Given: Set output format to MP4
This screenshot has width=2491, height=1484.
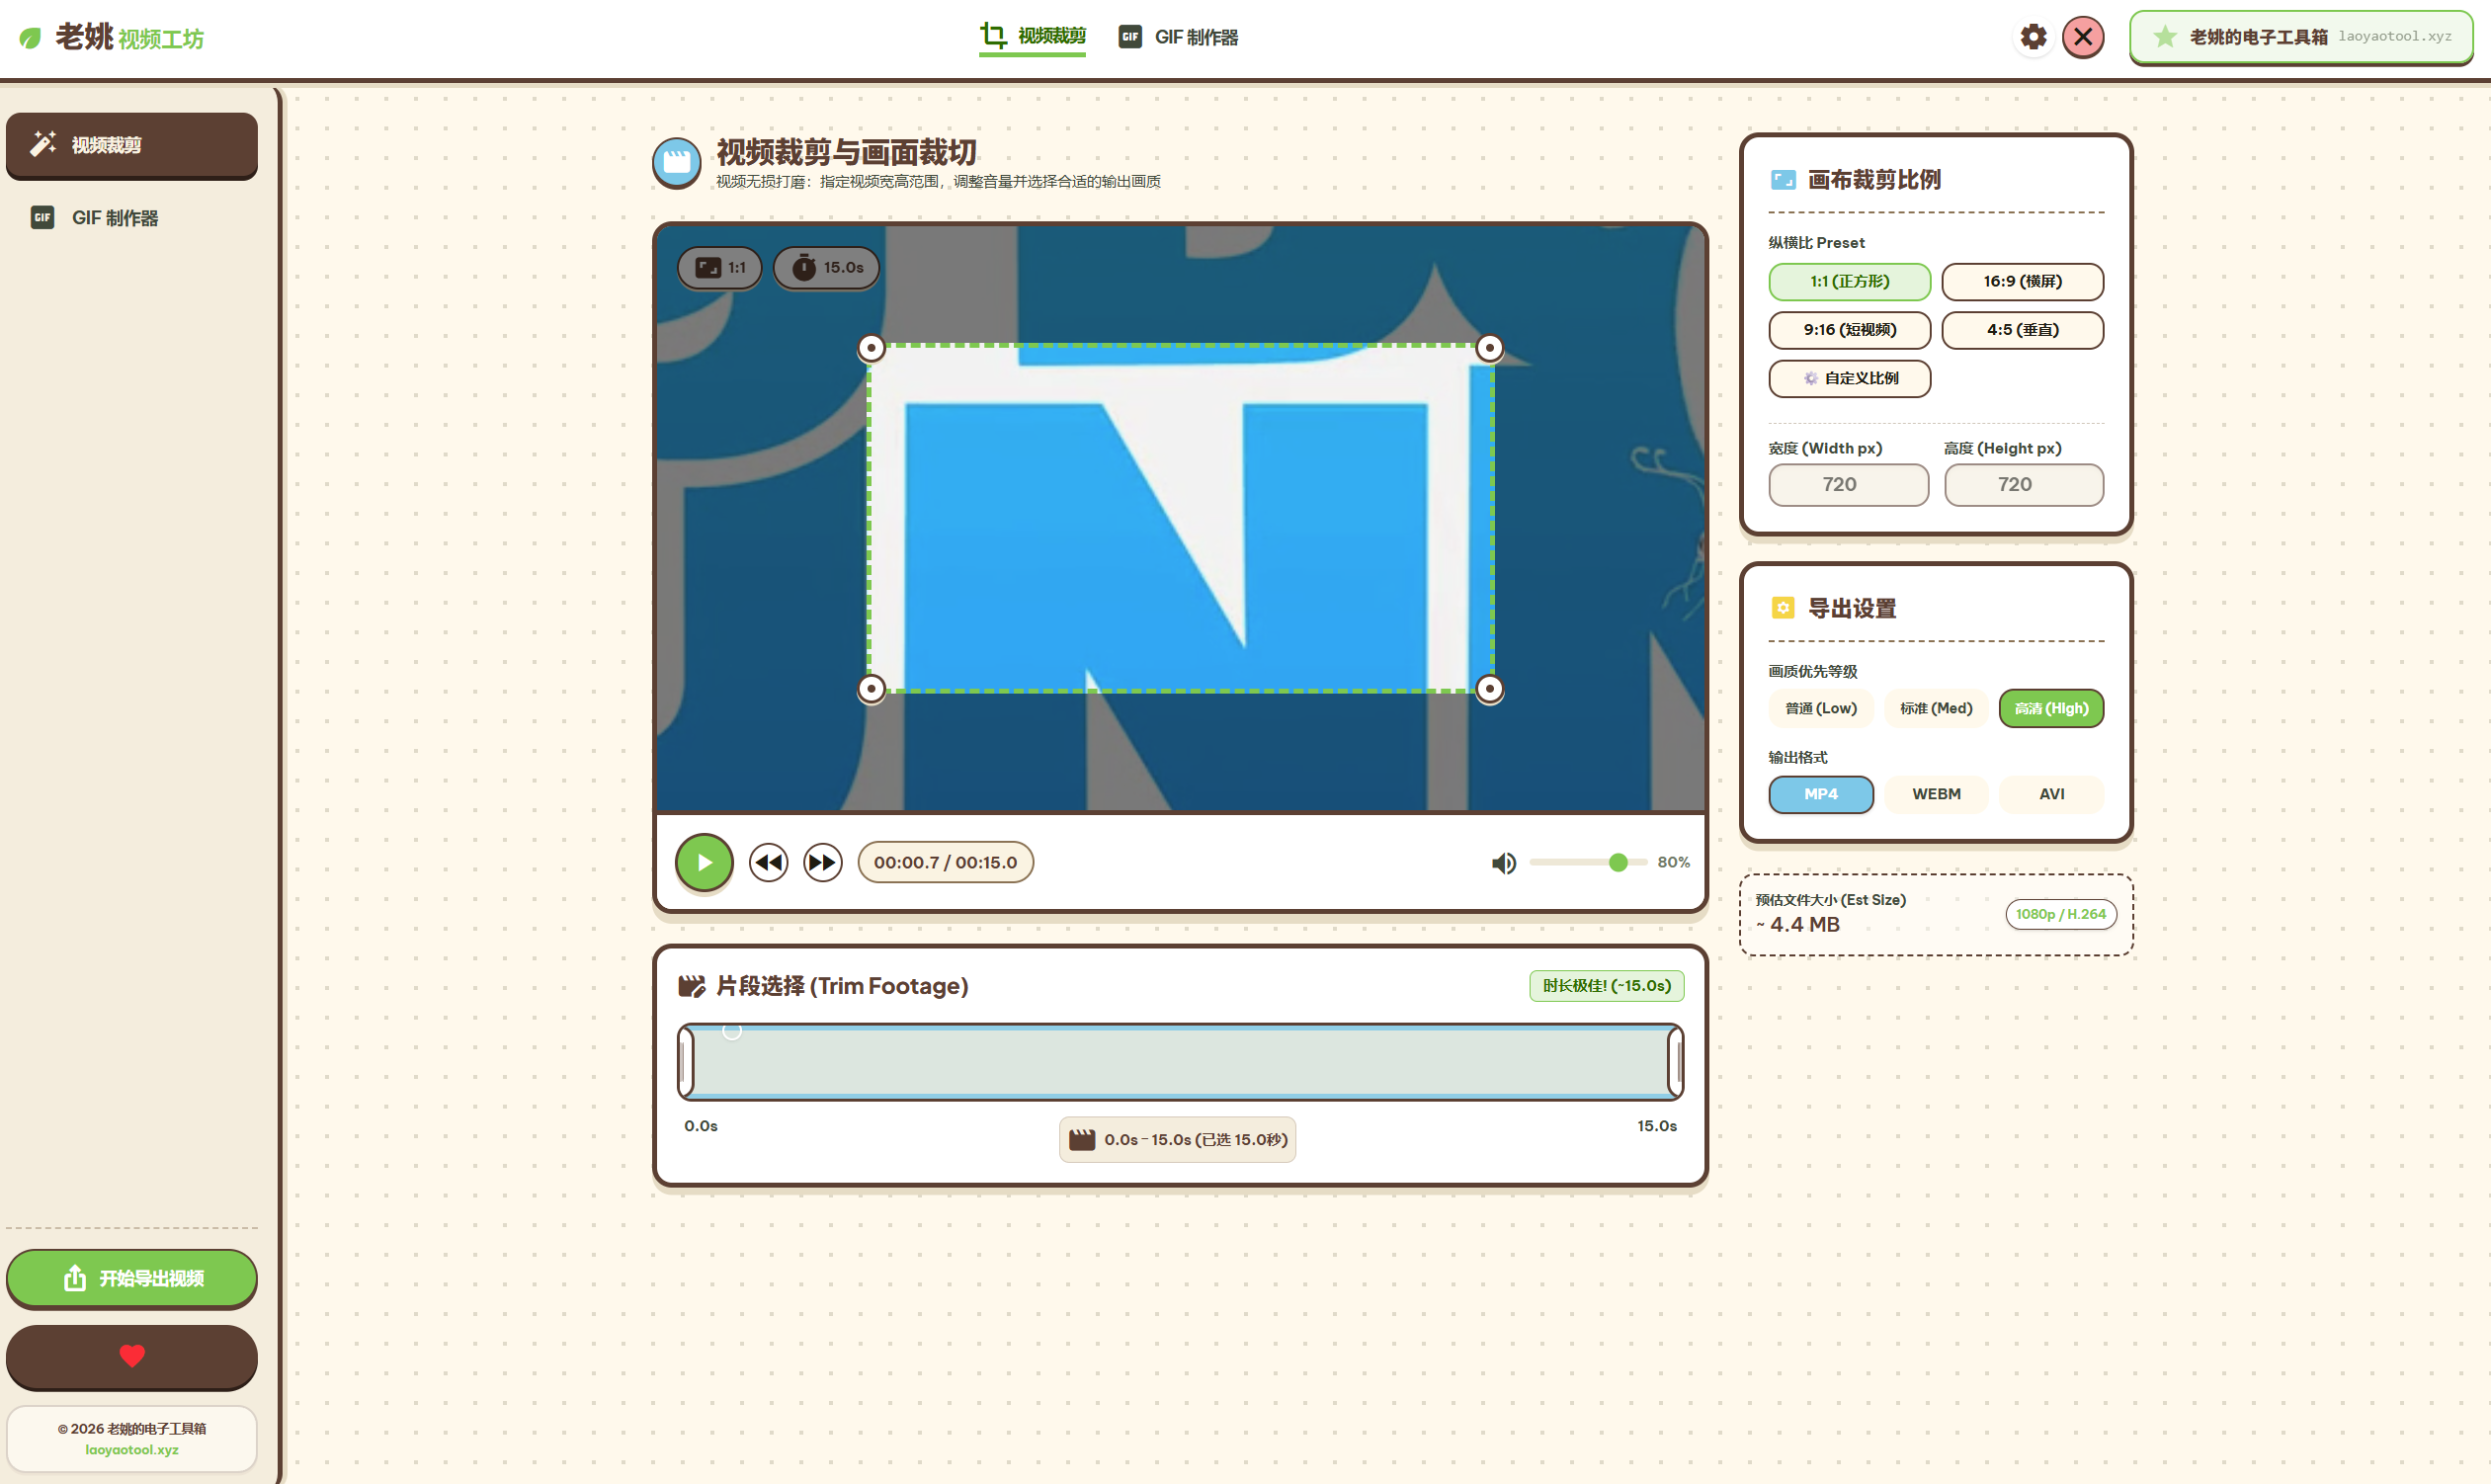Looking at the screenshot, I should coord(1821,794).
